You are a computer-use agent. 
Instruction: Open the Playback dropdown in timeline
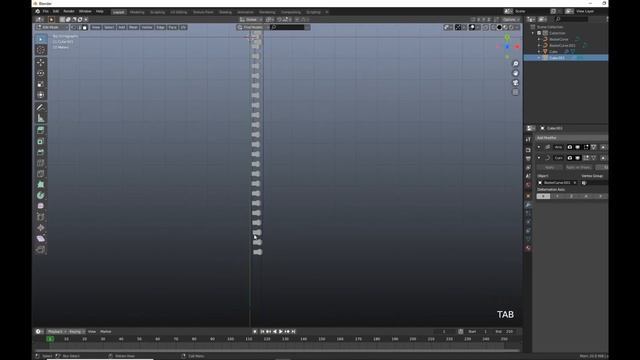point(57,331)
